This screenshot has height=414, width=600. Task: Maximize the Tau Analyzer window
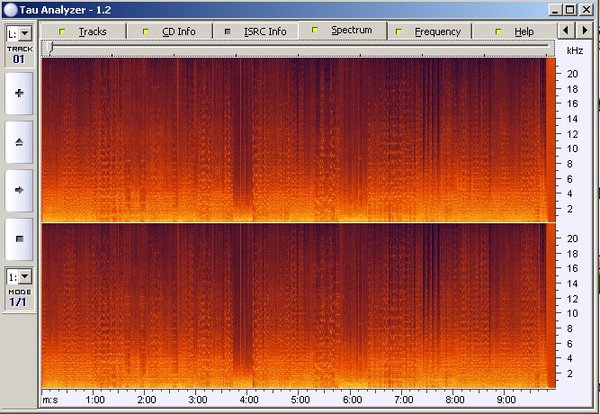coord(570,10)
